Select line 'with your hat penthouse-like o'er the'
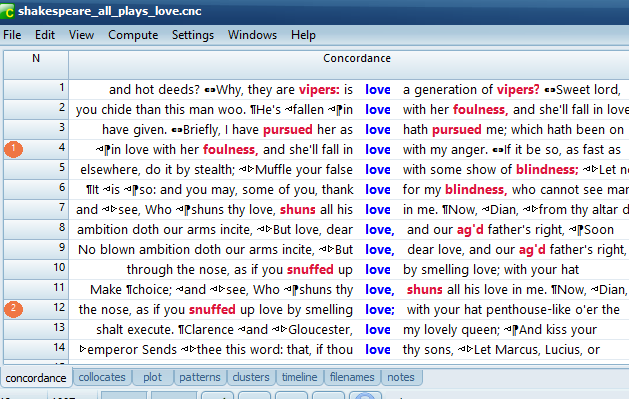This screenshot has width=629, height=399. 349,310
